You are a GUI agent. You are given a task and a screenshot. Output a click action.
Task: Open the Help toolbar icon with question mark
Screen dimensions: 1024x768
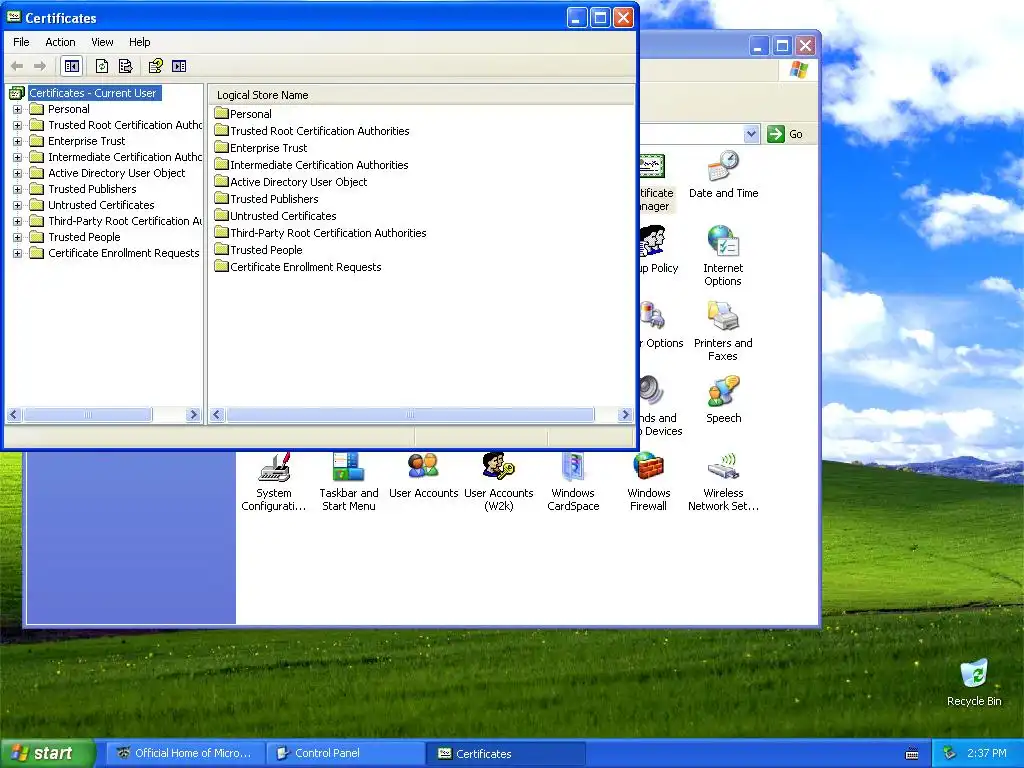pyautogui.click(x=155, y=66)
